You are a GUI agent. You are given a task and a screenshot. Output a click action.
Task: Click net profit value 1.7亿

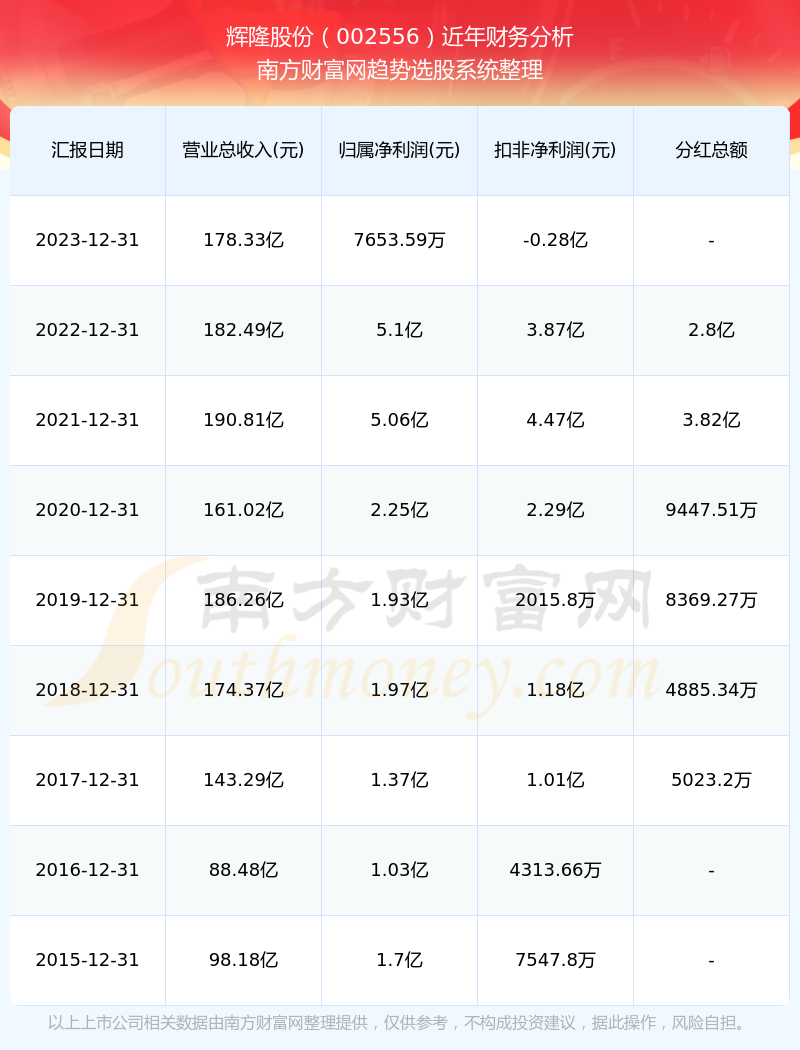tap(400, 960)
